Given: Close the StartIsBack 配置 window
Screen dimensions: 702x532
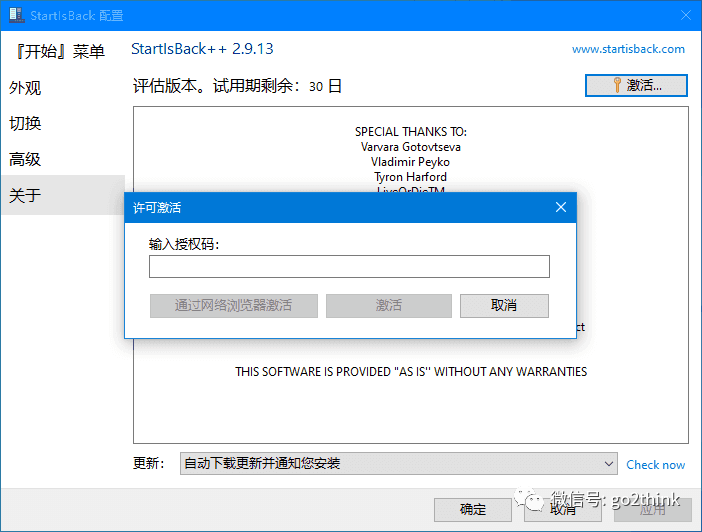Looking at the screenshot, I should coord(685,15).
